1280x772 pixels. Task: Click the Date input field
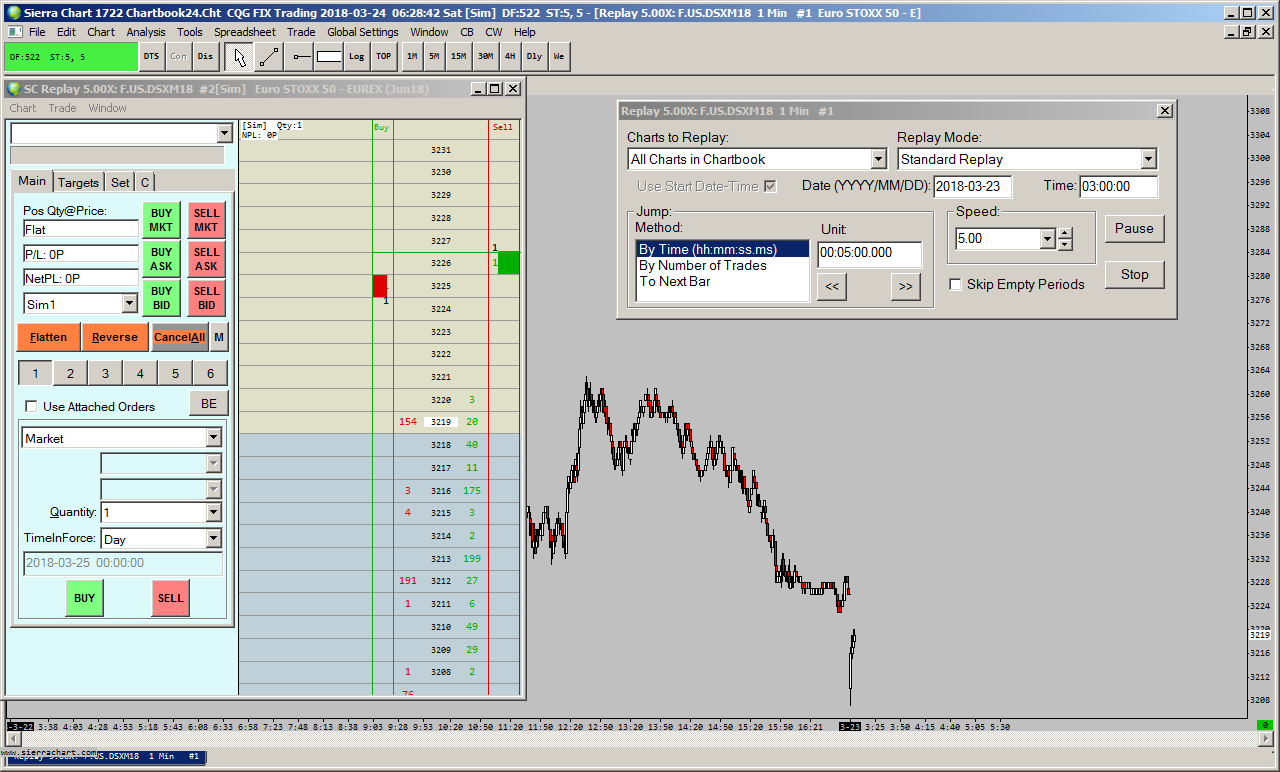coord(973,186)
